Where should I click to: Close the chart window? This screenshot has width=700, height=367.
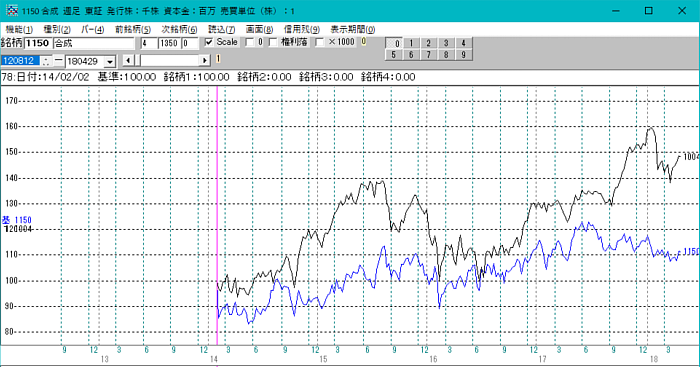682,11
